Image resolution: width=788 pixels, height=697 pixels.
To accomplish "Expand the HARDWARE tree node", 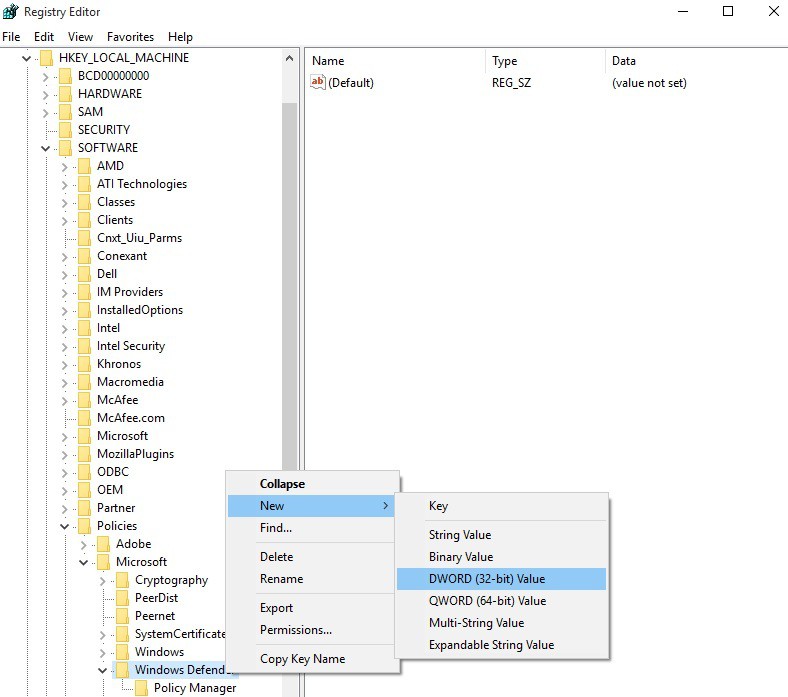I will click(x=45, y=94).
